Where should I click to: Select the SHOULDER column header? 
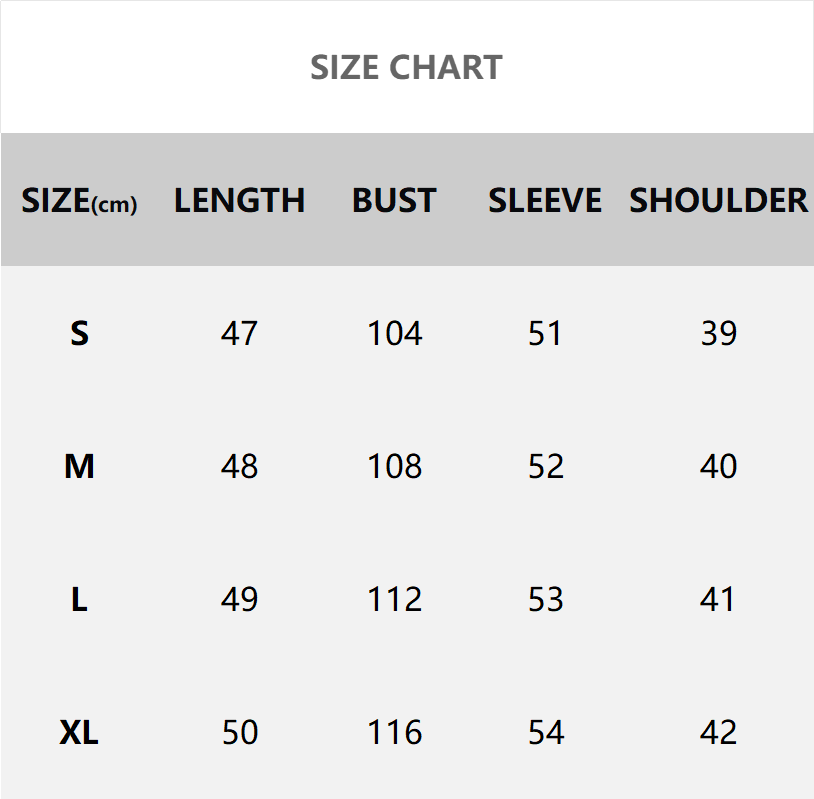(x=718, y=200)
